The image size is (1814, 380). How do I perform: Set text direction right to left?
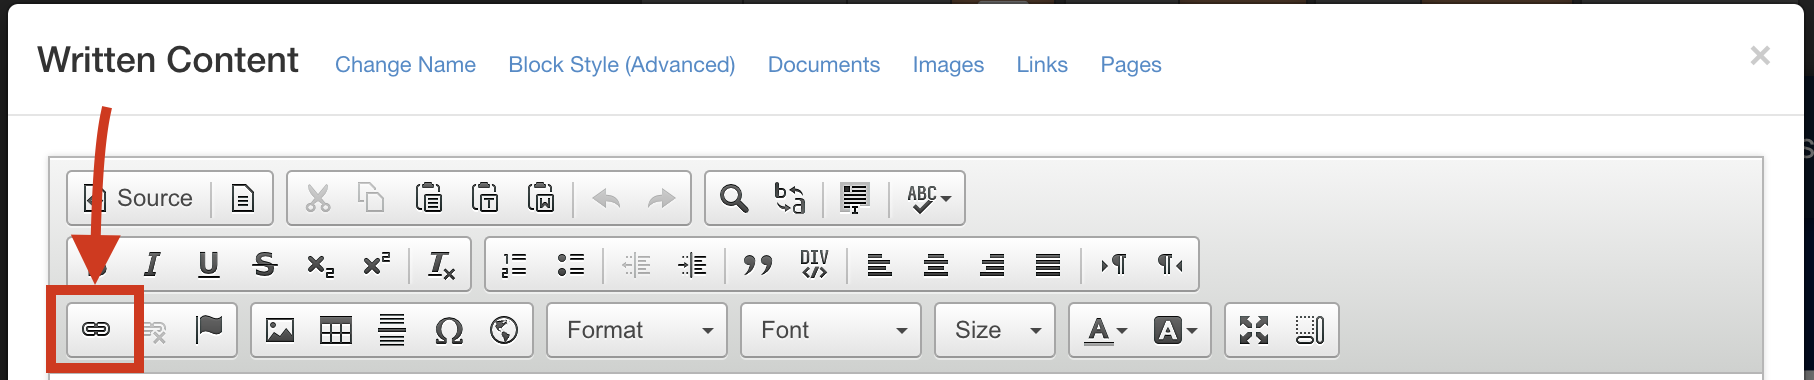tap(1169, 264)
